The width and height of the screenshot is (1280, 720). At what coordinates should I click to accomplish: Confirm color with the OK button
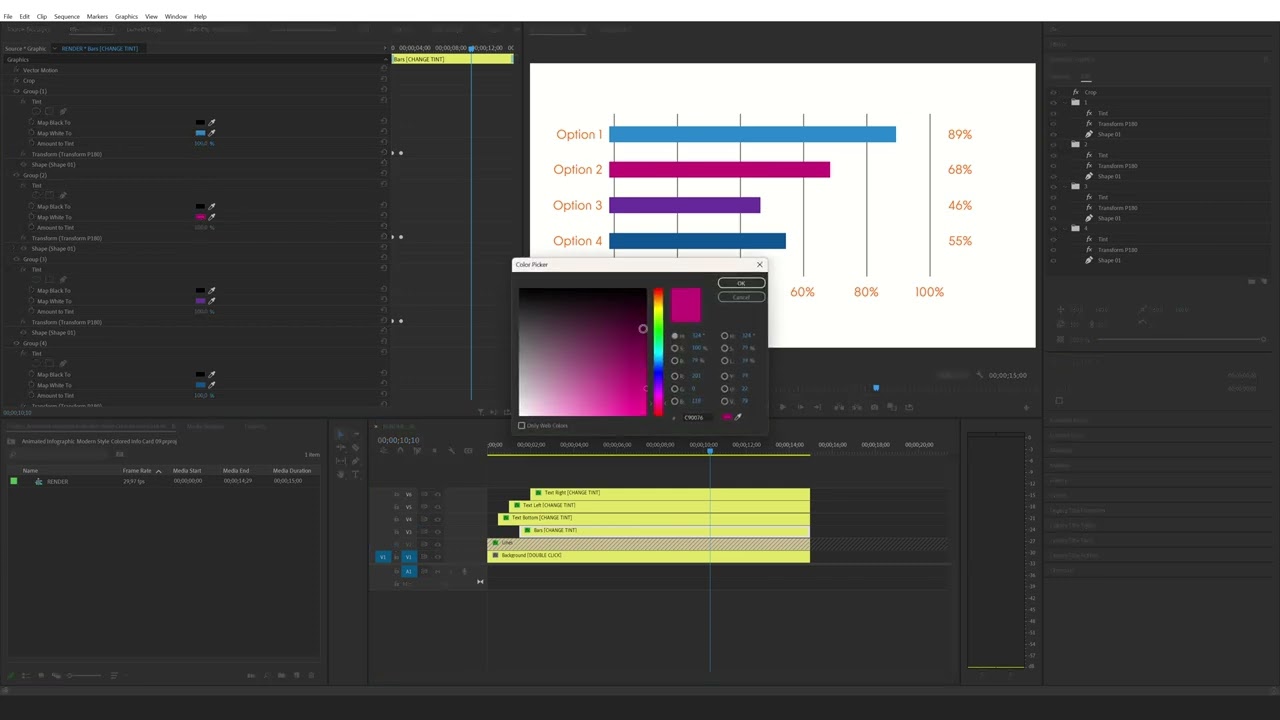[x=741, y=283]
